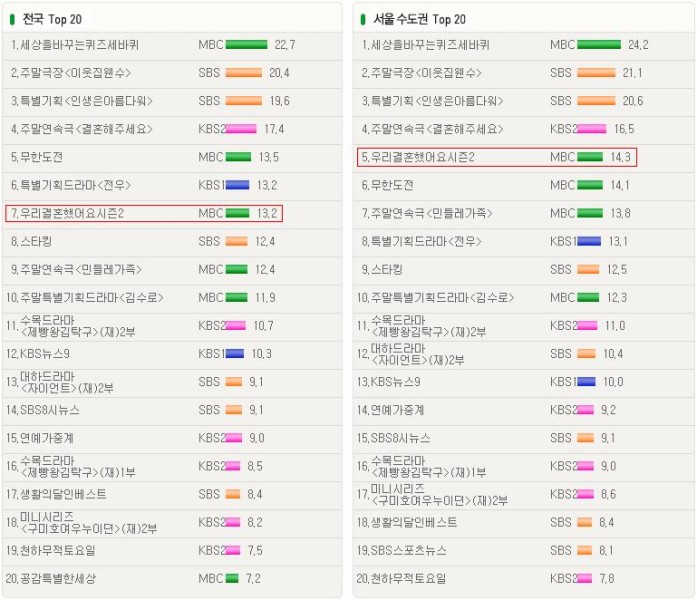The width and height of the screenshot is (697, 600).
Task: Select '14.SBS8시뉴스' in the 전국 list
Action: pyautogui.click(x=43, y=410)
